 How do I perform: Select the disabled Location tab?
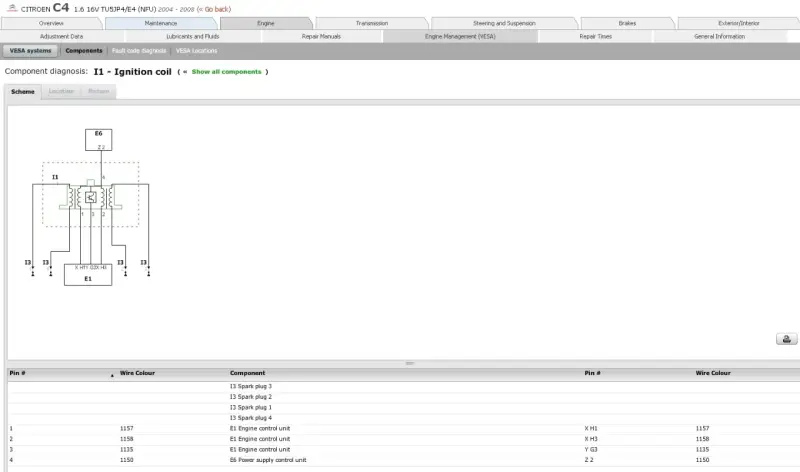point(61,91)
